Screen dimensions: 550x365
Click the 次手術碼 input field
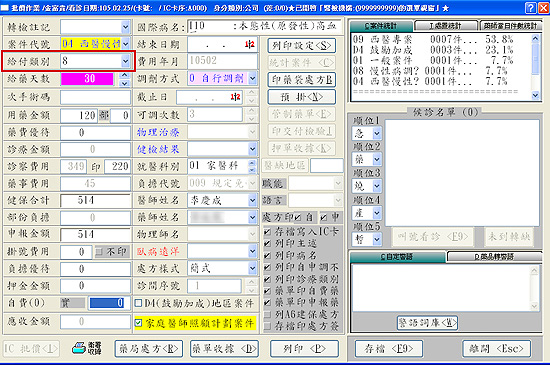pyautogui.click(x=95, y=97)
